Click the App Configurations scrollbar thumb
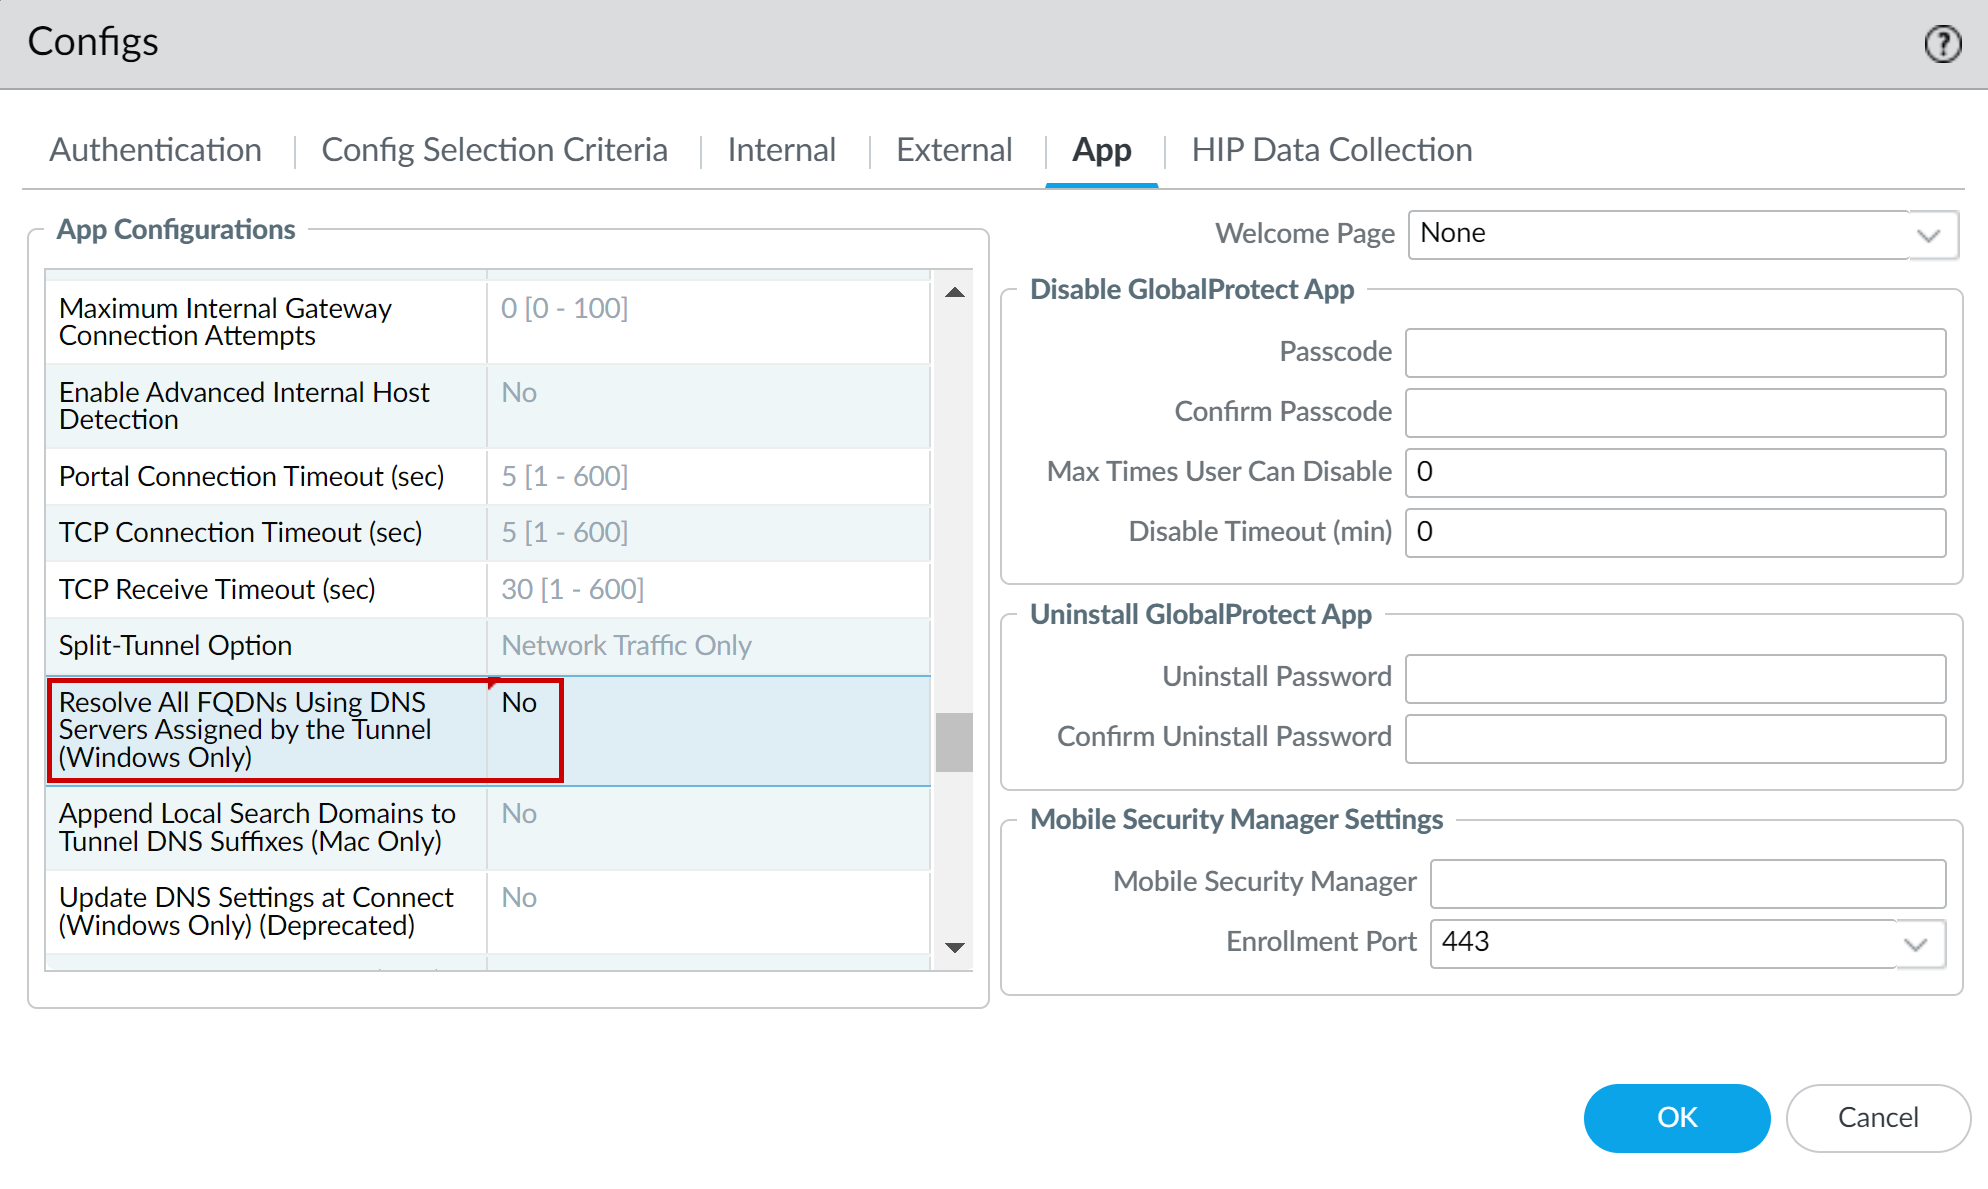This screenshot has height=1189, width=1988. (x=954, y=741)
